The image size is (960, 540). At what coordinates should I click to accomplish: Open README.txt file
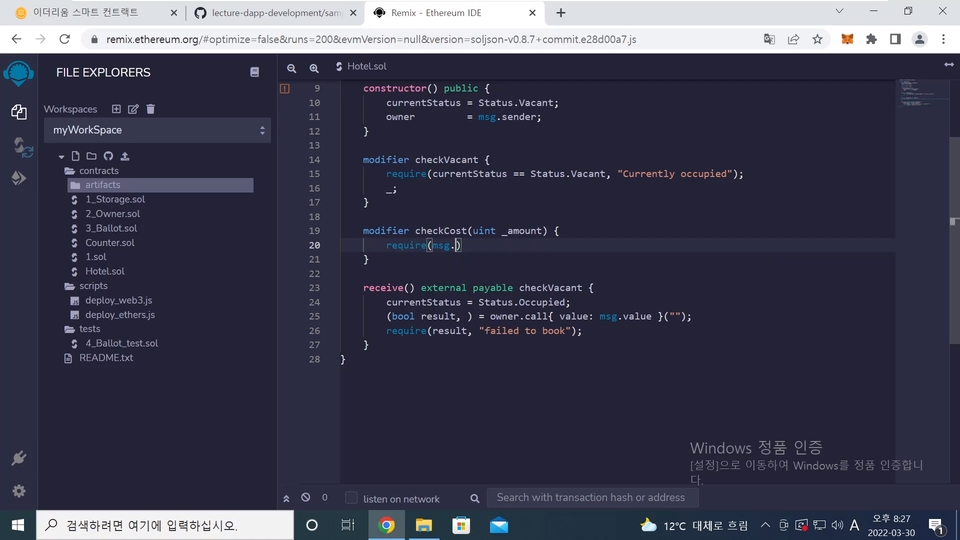point(106,358)
